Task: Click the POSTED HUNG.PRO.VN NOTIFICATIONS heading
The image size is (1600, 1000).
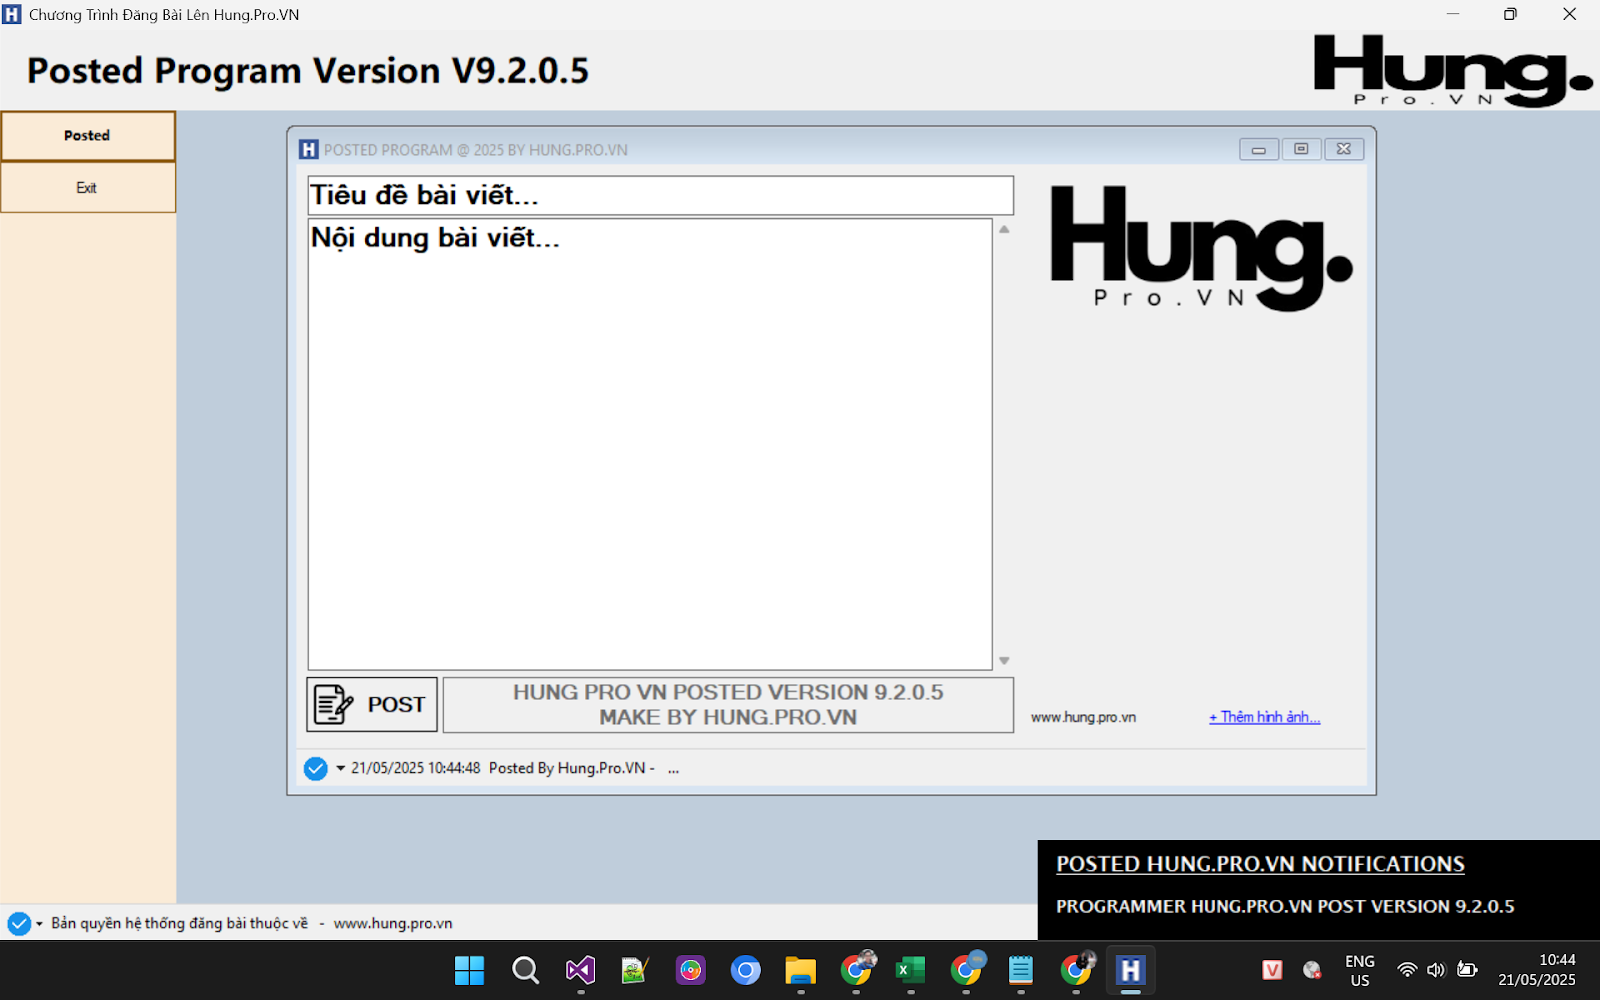Action: click(x=1260, y=864)
